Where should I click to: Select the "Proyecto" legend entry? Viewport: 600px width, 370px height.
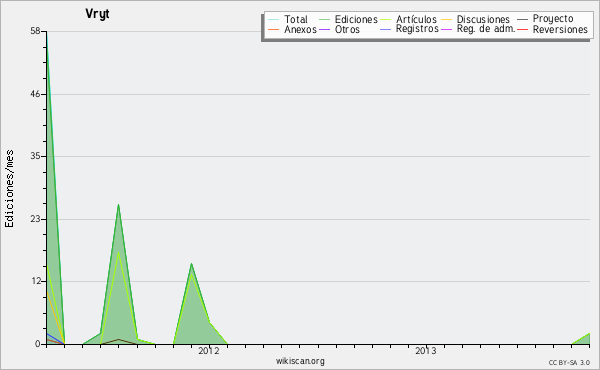point(553,19)
